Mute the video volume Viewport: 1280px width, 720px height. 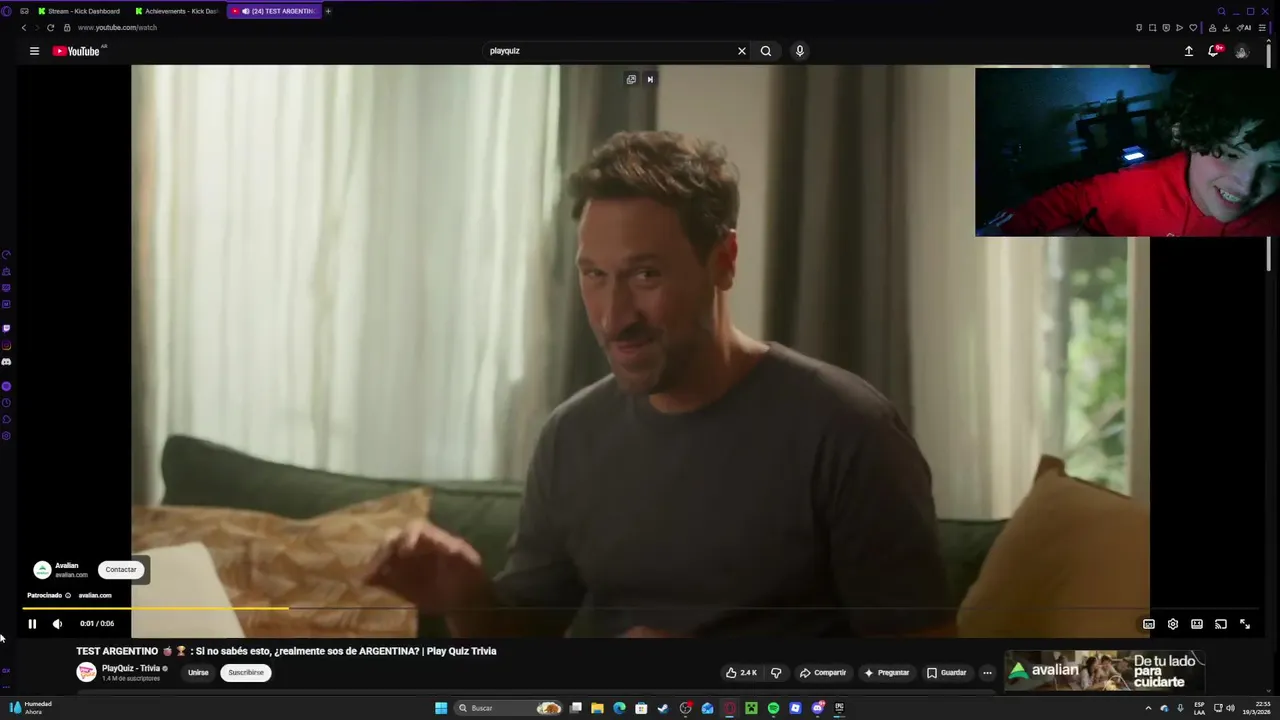[57, 624]
